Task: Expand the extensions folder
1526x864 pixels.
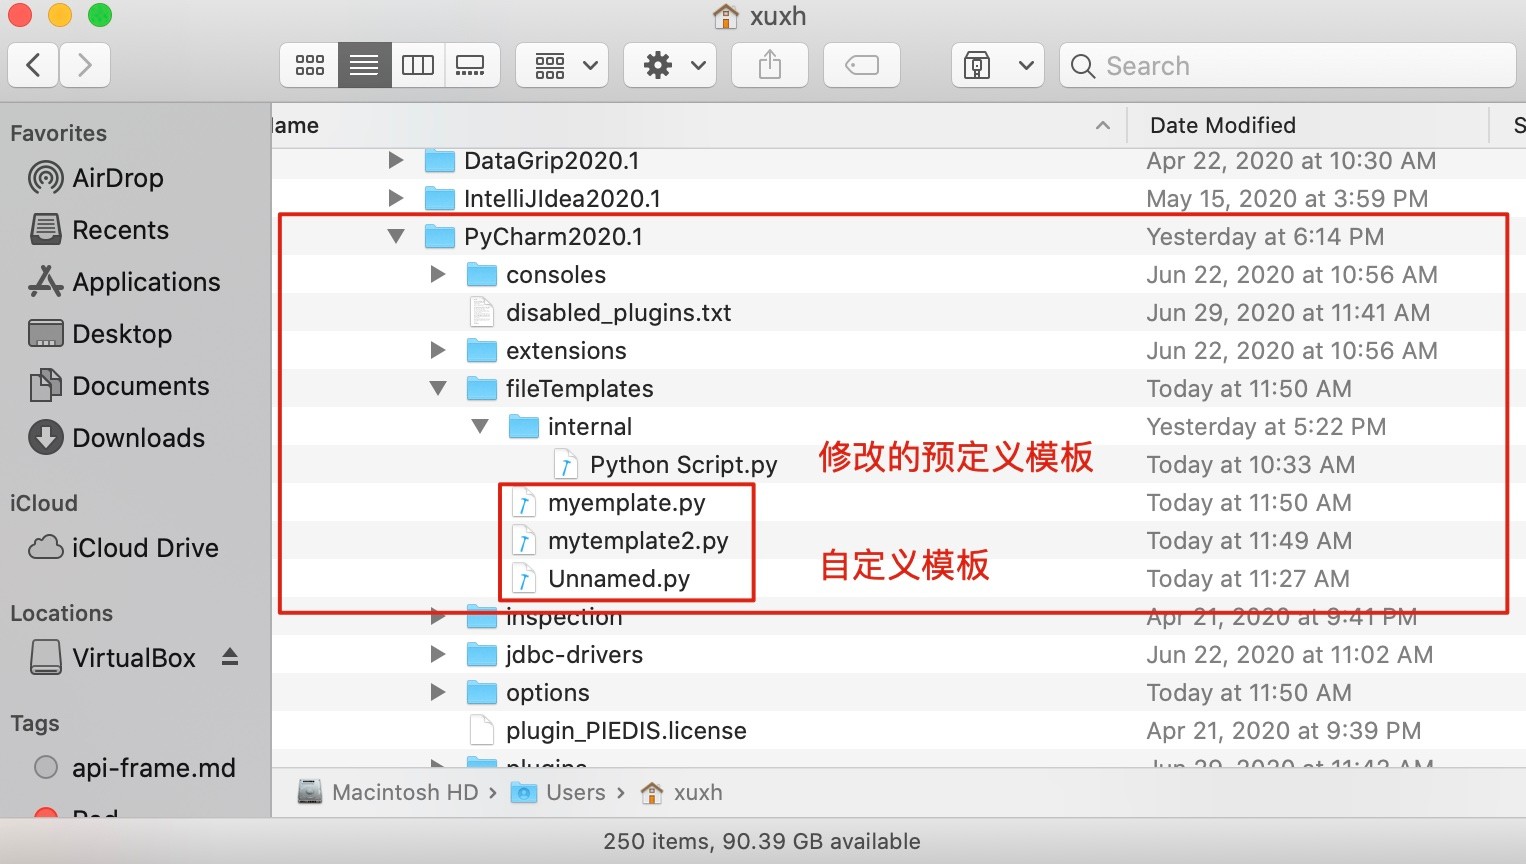Action: pos(438,350)
